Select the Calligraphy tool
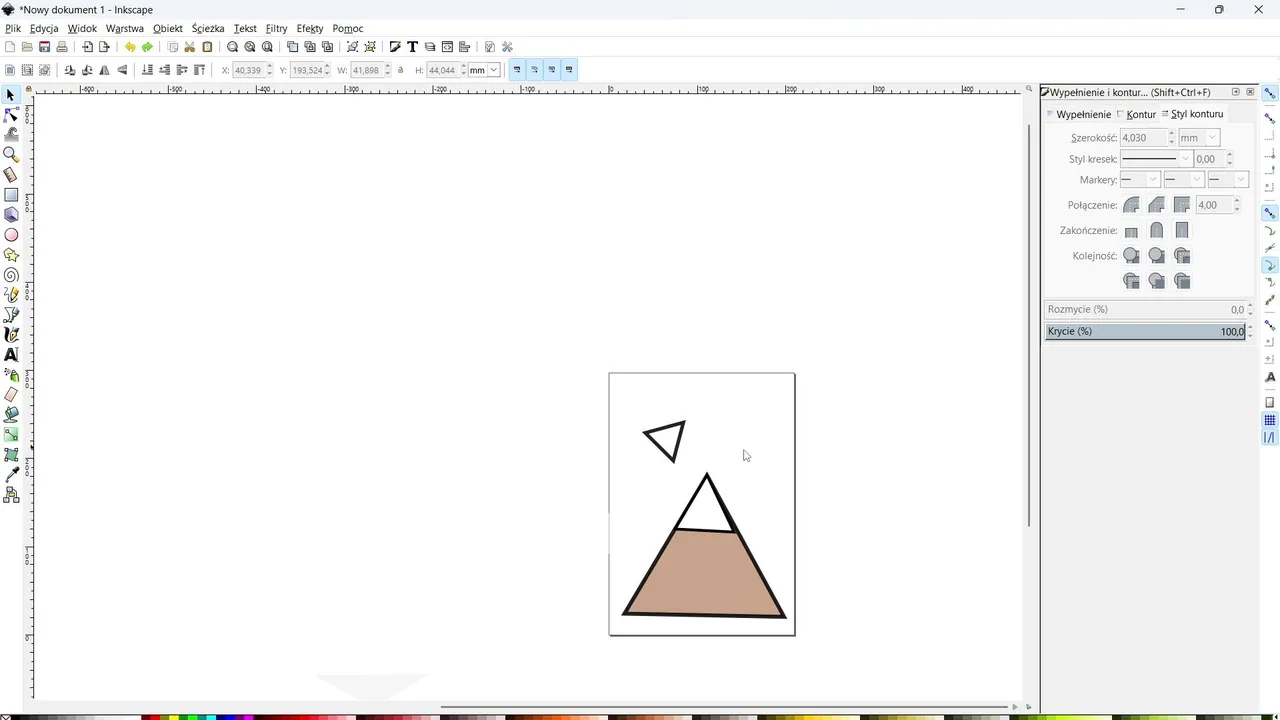 (11, 335)
